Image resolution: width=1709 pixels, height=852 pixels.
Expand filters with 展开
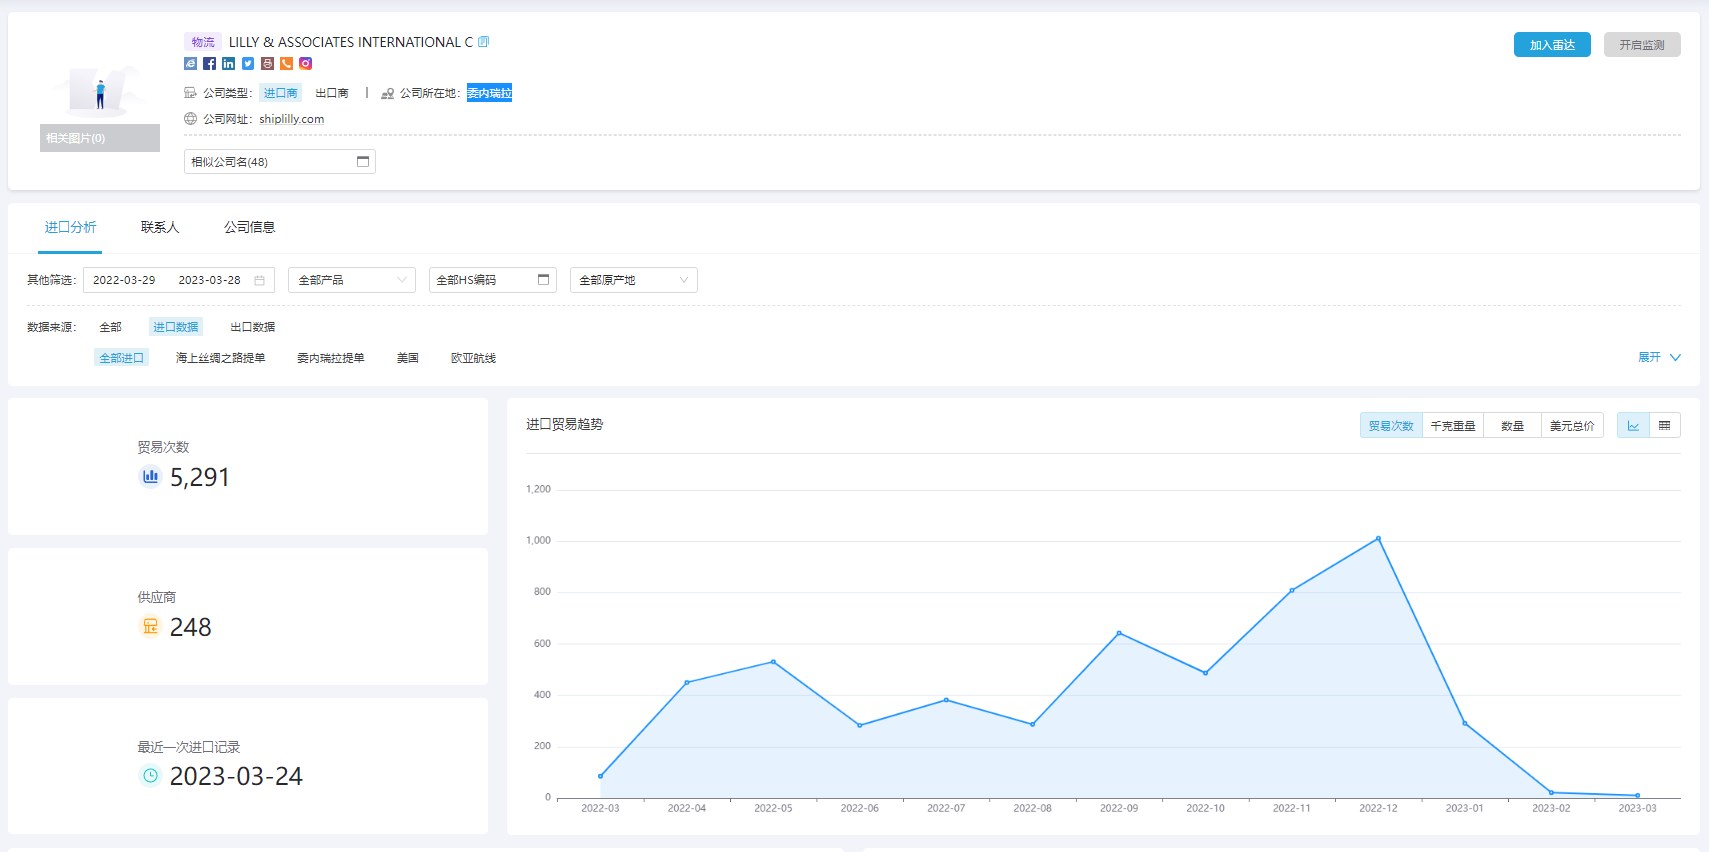point(1659,357)
